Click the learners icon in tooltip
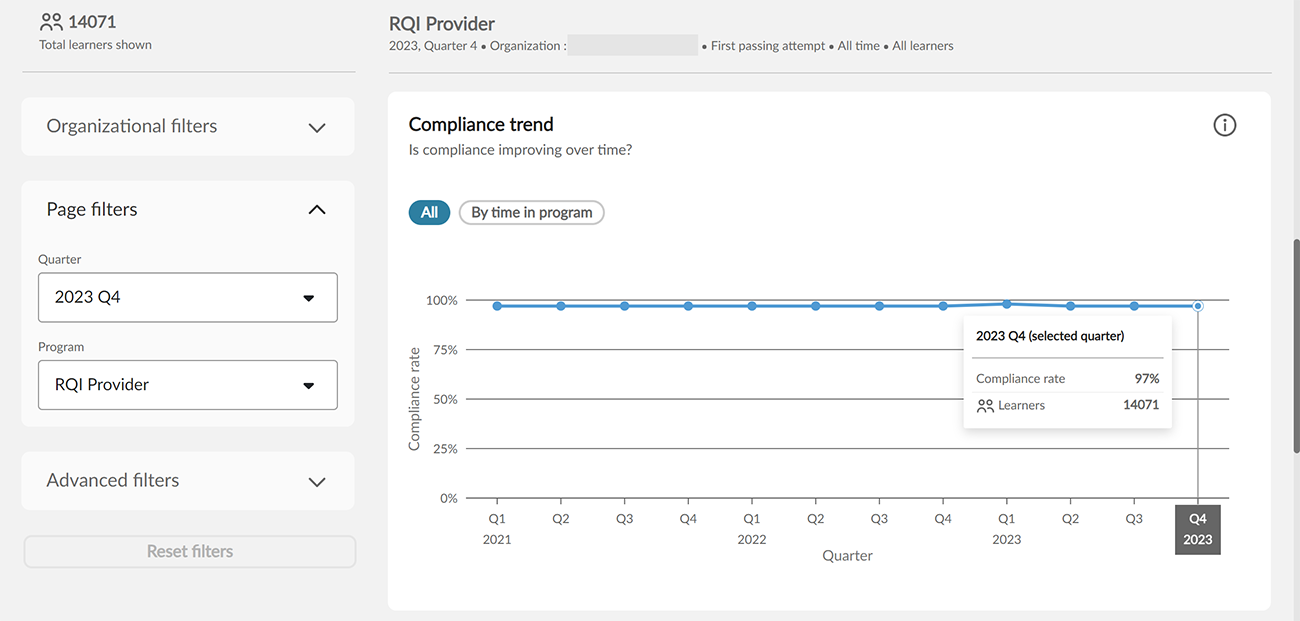The image size is (1300, 621). [985, 406]
